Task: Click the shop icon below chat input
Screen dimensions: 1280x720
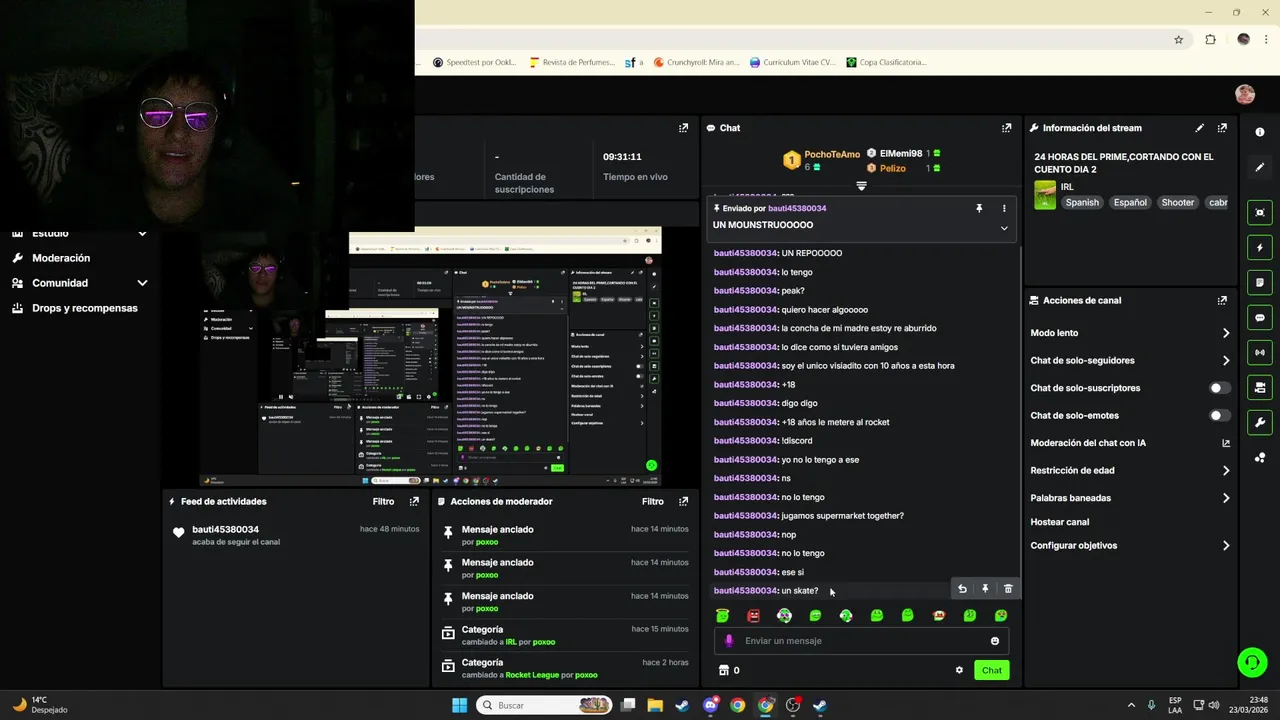Action: pos(724,670)
